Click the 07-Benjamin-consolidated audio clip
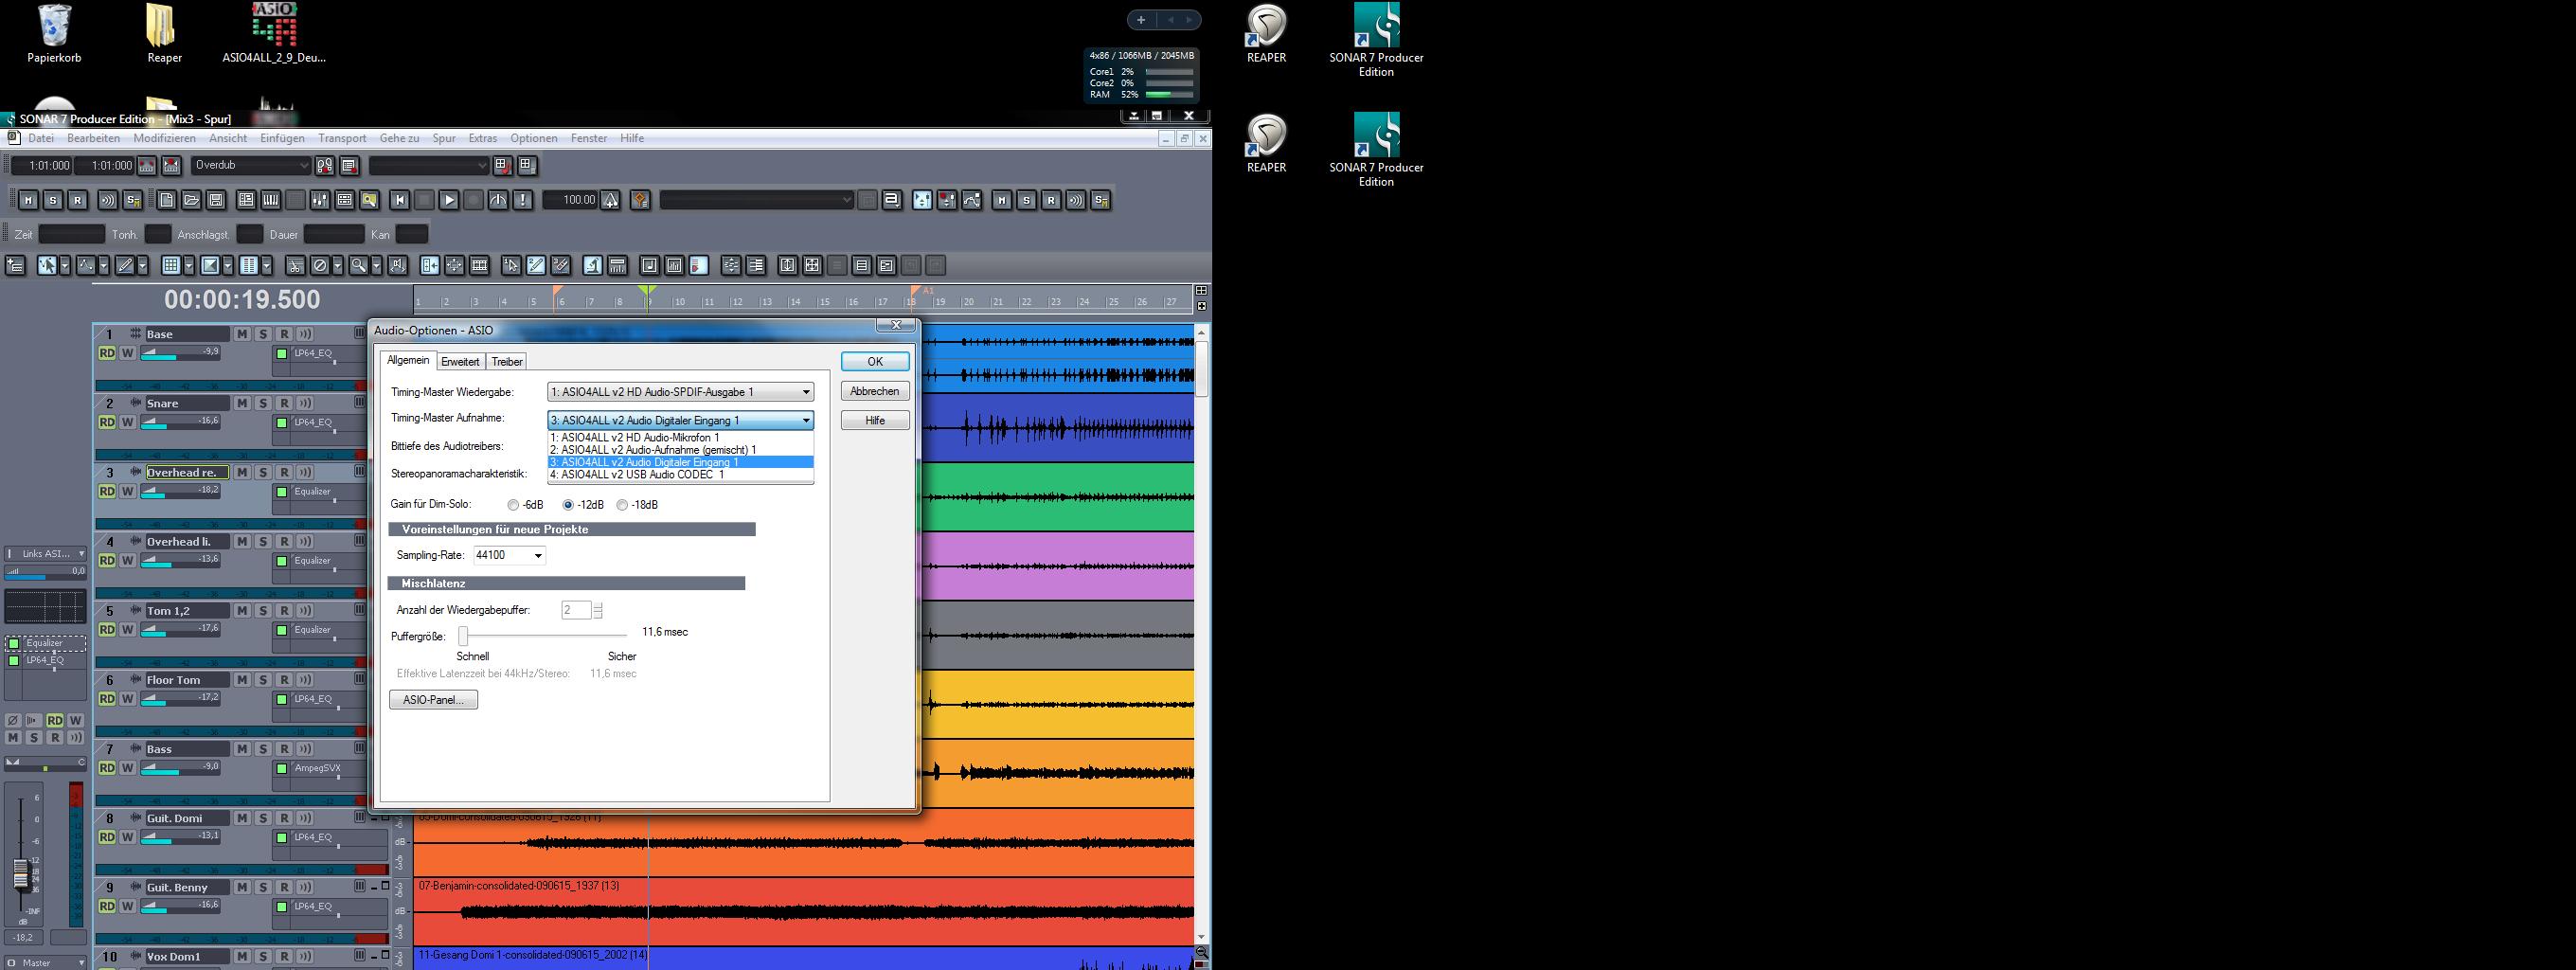Image resolution: width=2576 pixels, height=970 pixels. 804,910
